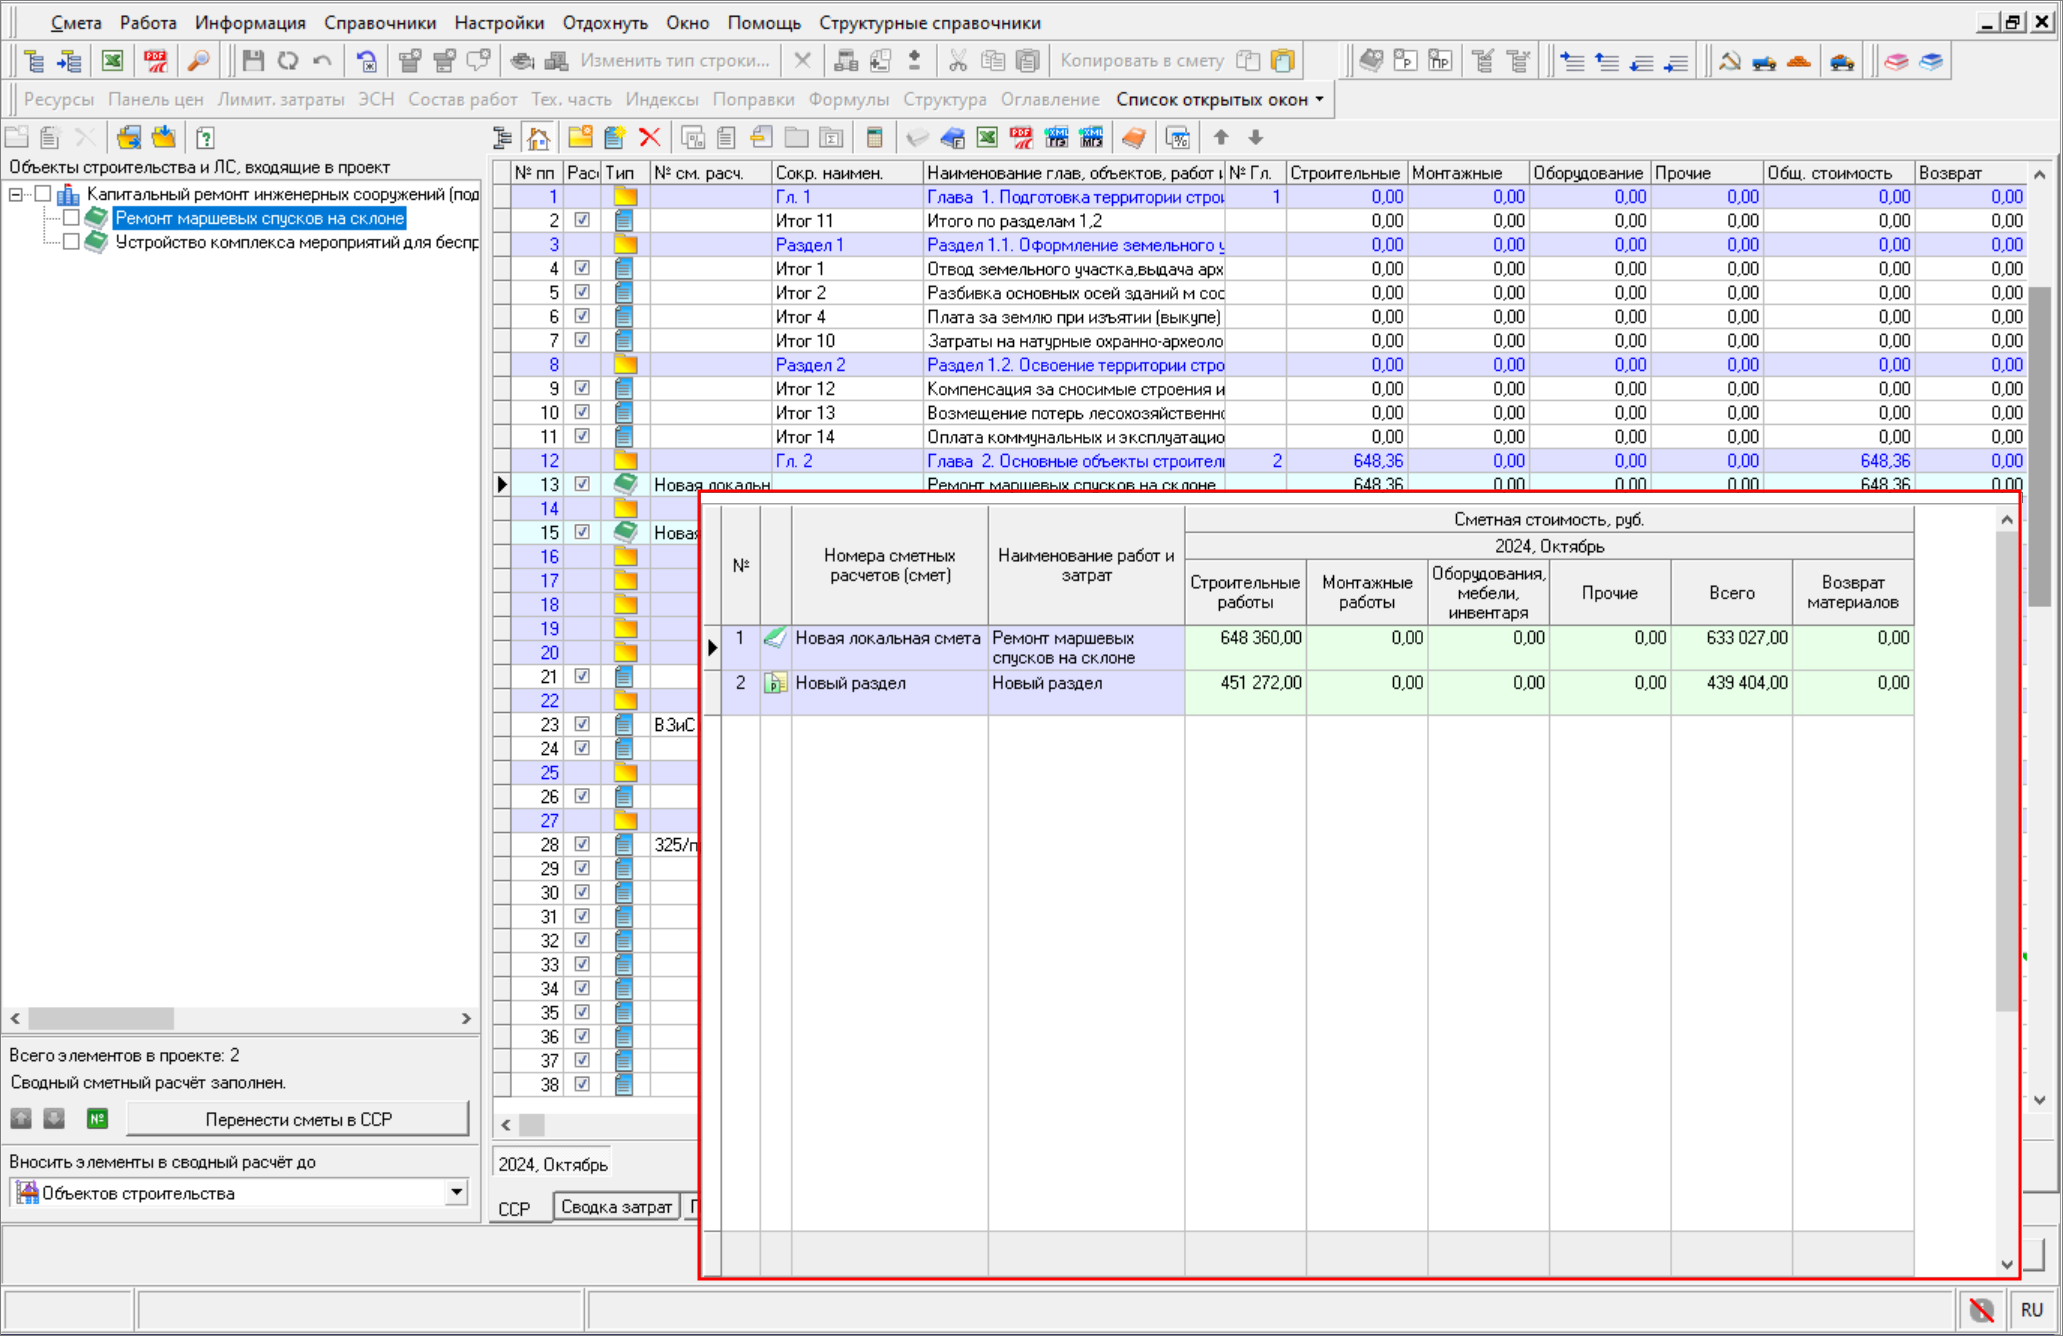Uncheck the checkbox in row 21
Image resolution: width=2063 pixels, height=1336 pixels.
click(x=582, y=676)
